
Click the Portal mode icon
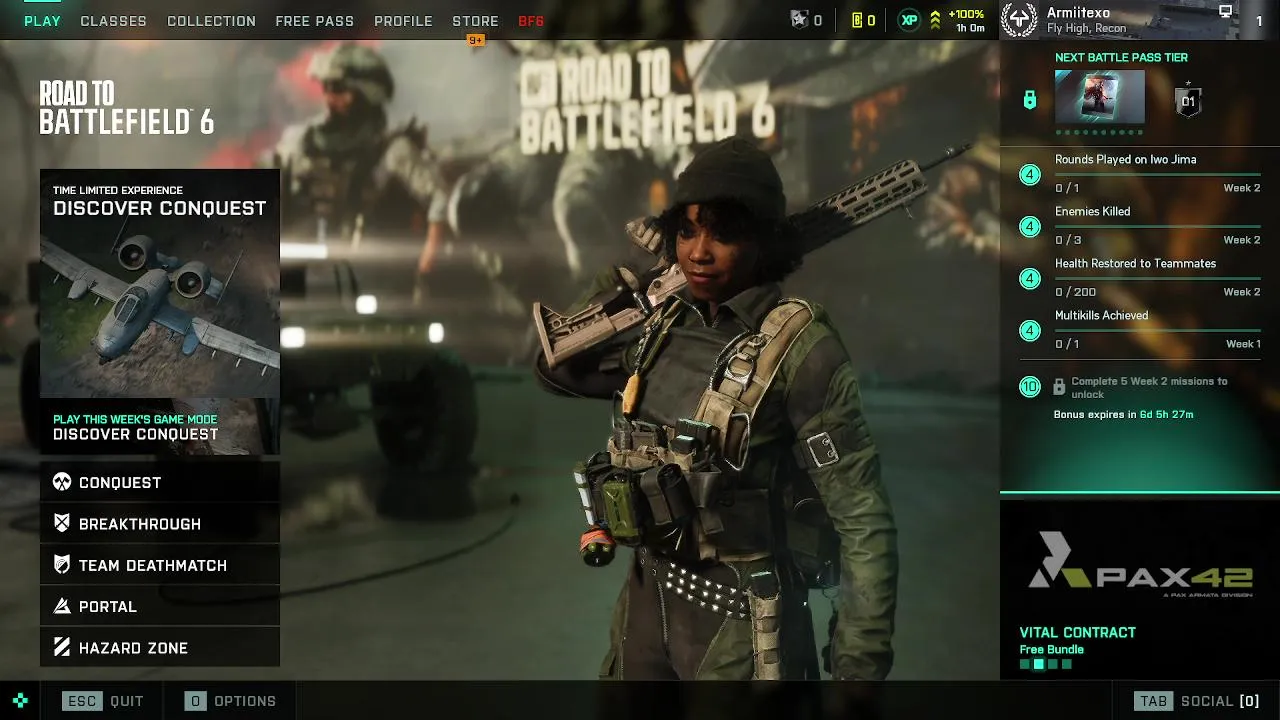[x=62, y=606]
